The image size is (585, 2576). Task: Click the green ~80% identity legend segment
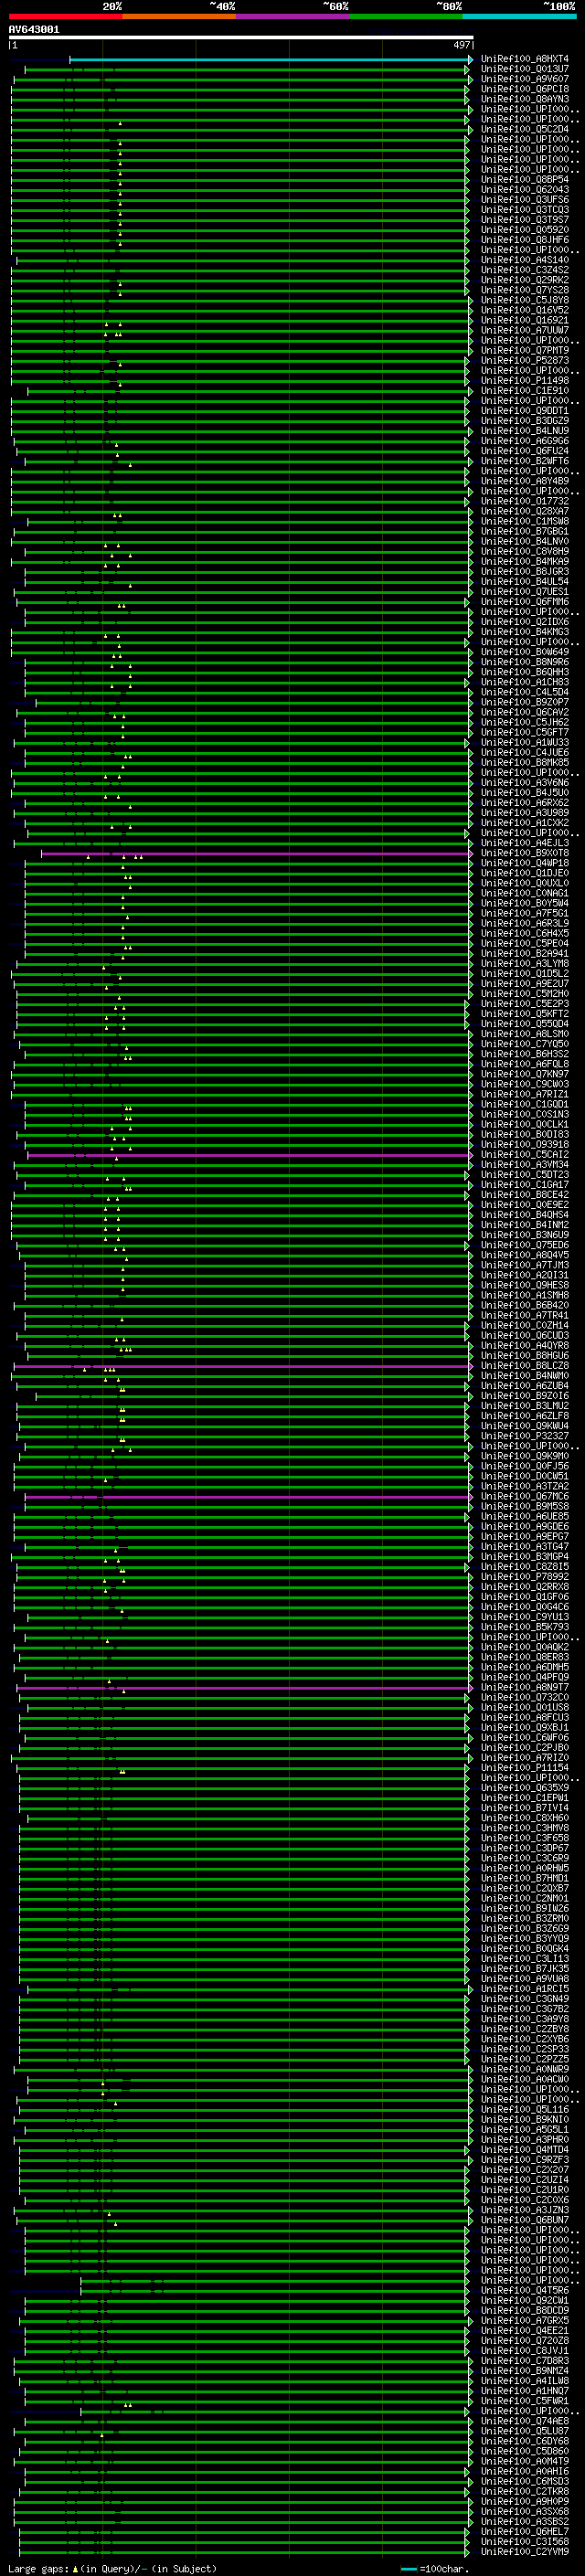406,16
